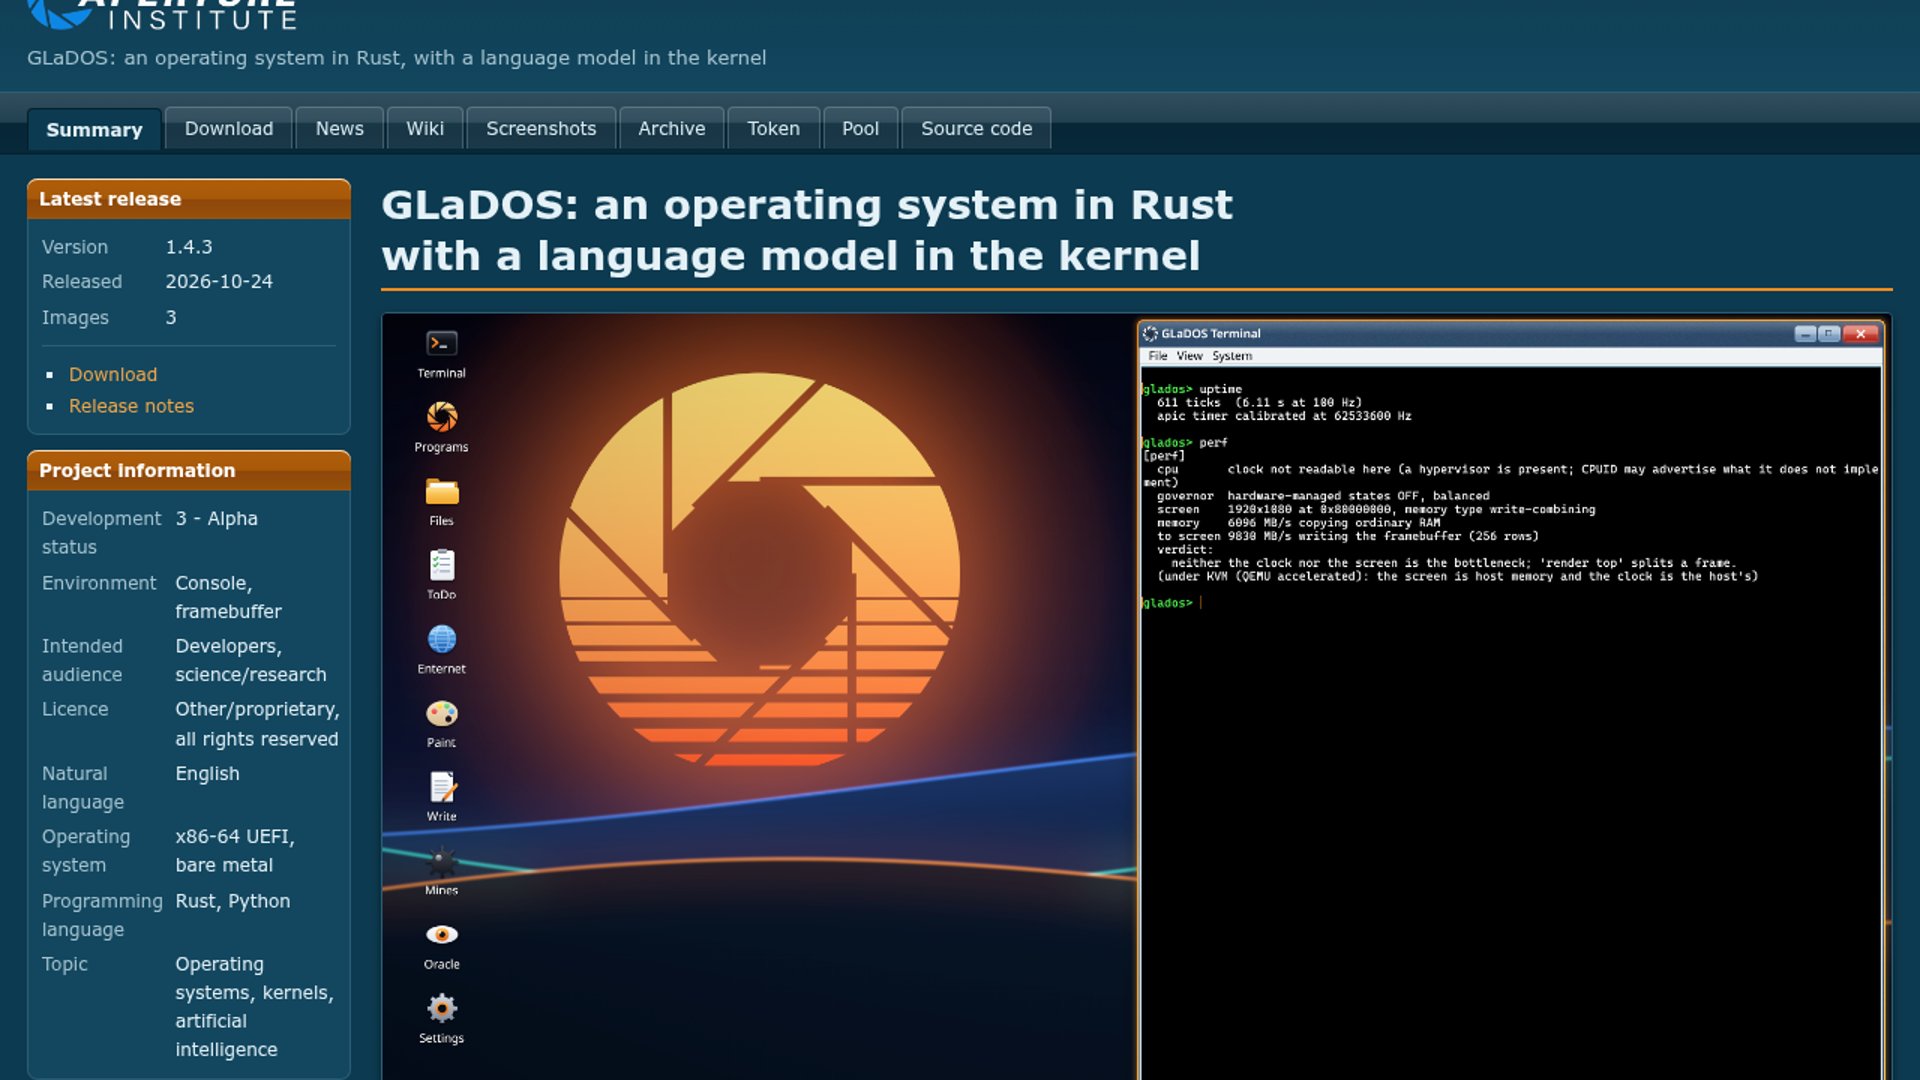This screenshot has height=1080, width=1920.
Task: Launch the Enternet globe icon
Action: pos(441,649)
